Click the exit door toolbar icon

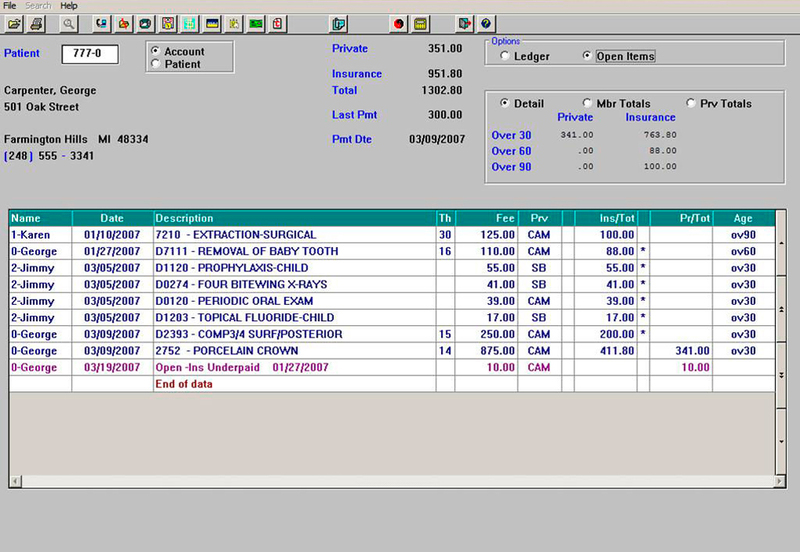click(x=464, y=24)
